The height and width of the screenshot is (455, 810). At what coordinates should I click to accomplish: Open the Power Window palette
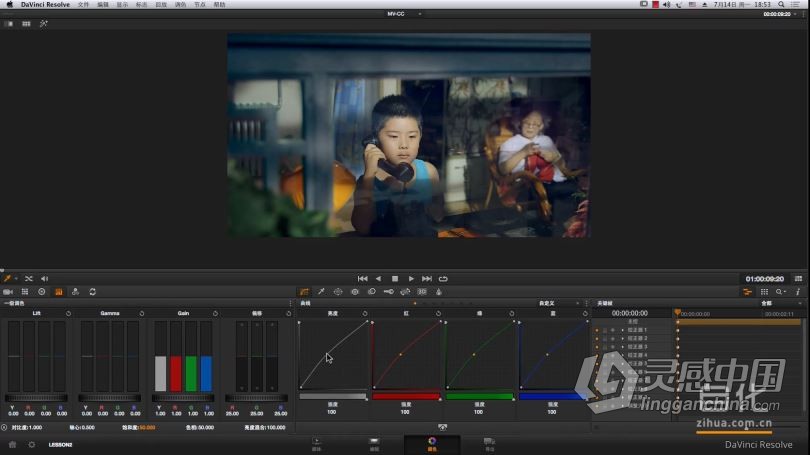[338, 292]
